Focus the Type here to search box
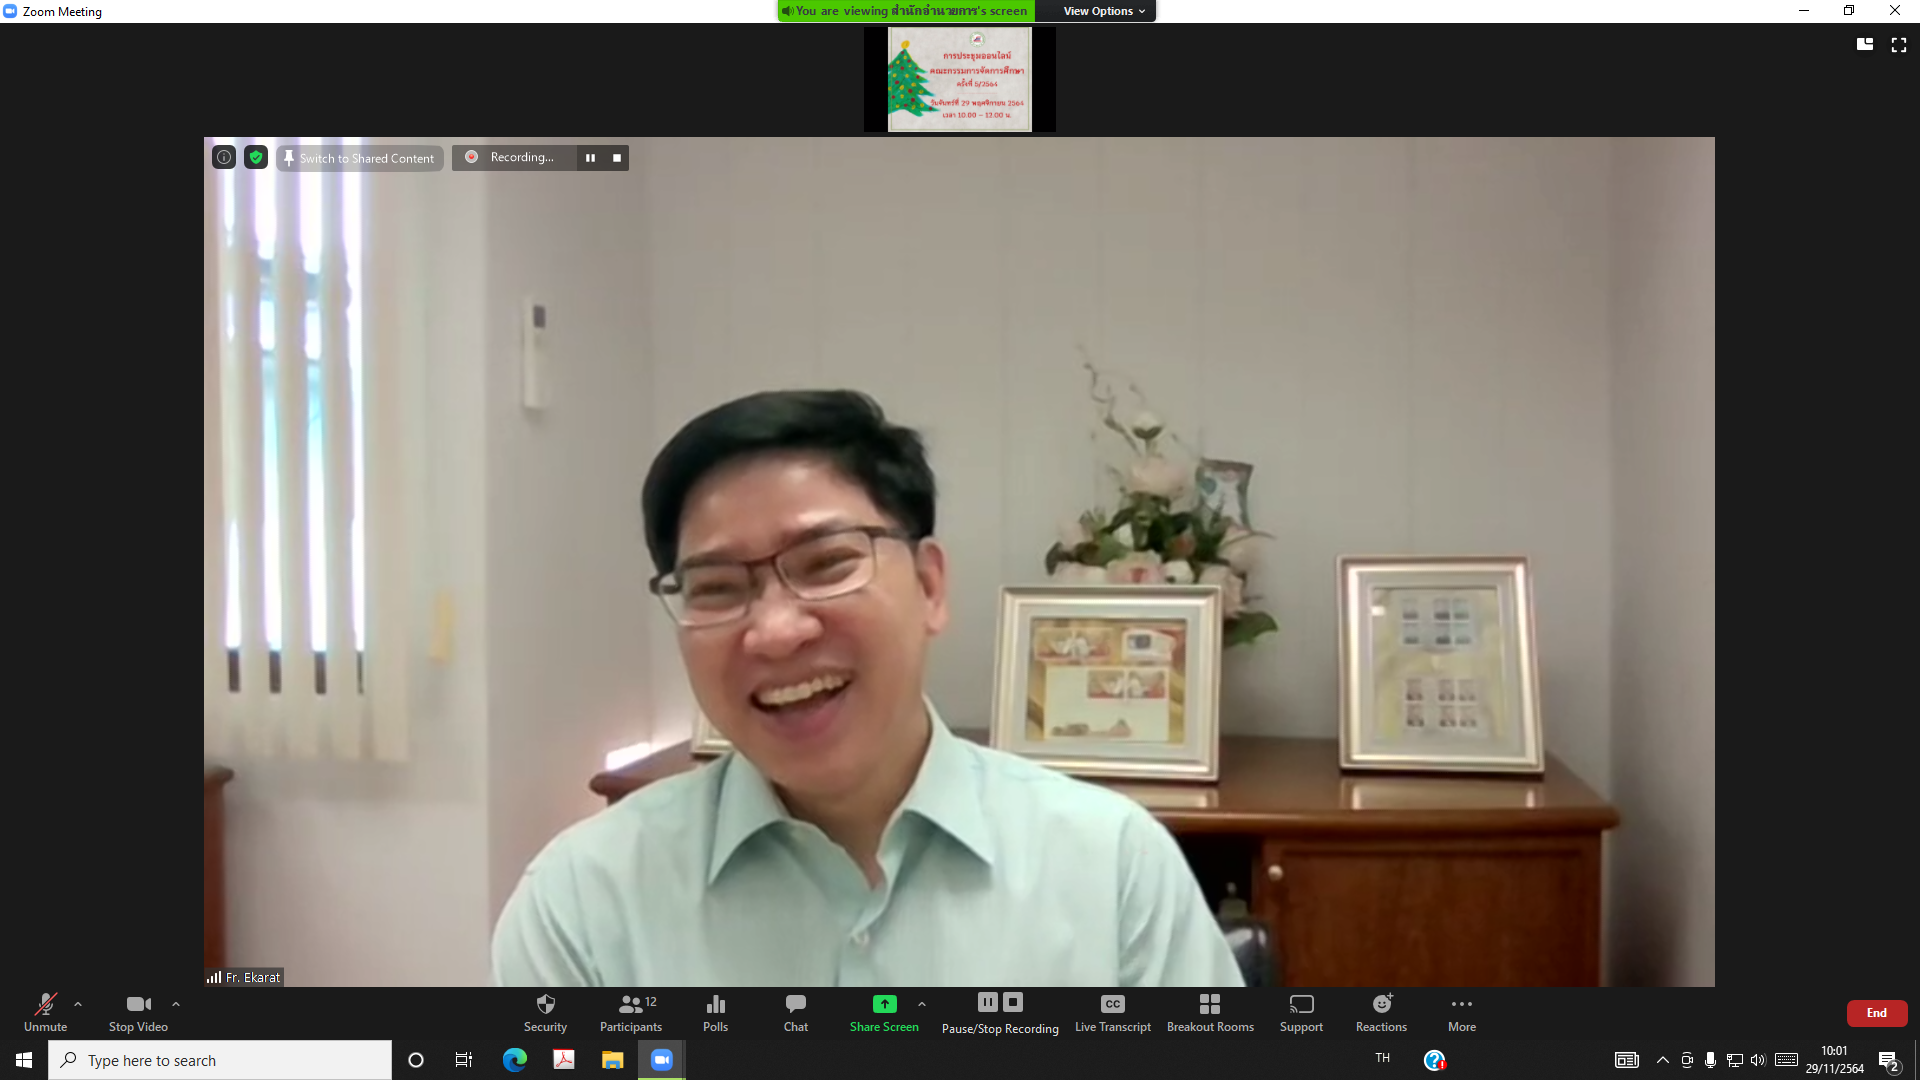Screen dimensions: 1920x1080 220,1060
